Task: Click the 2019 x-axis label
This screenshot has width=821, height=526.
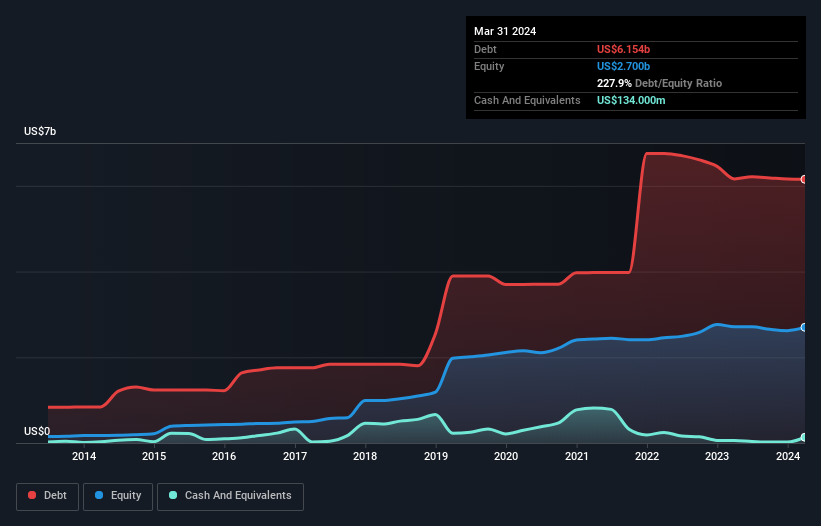Action: coord(436,456)
